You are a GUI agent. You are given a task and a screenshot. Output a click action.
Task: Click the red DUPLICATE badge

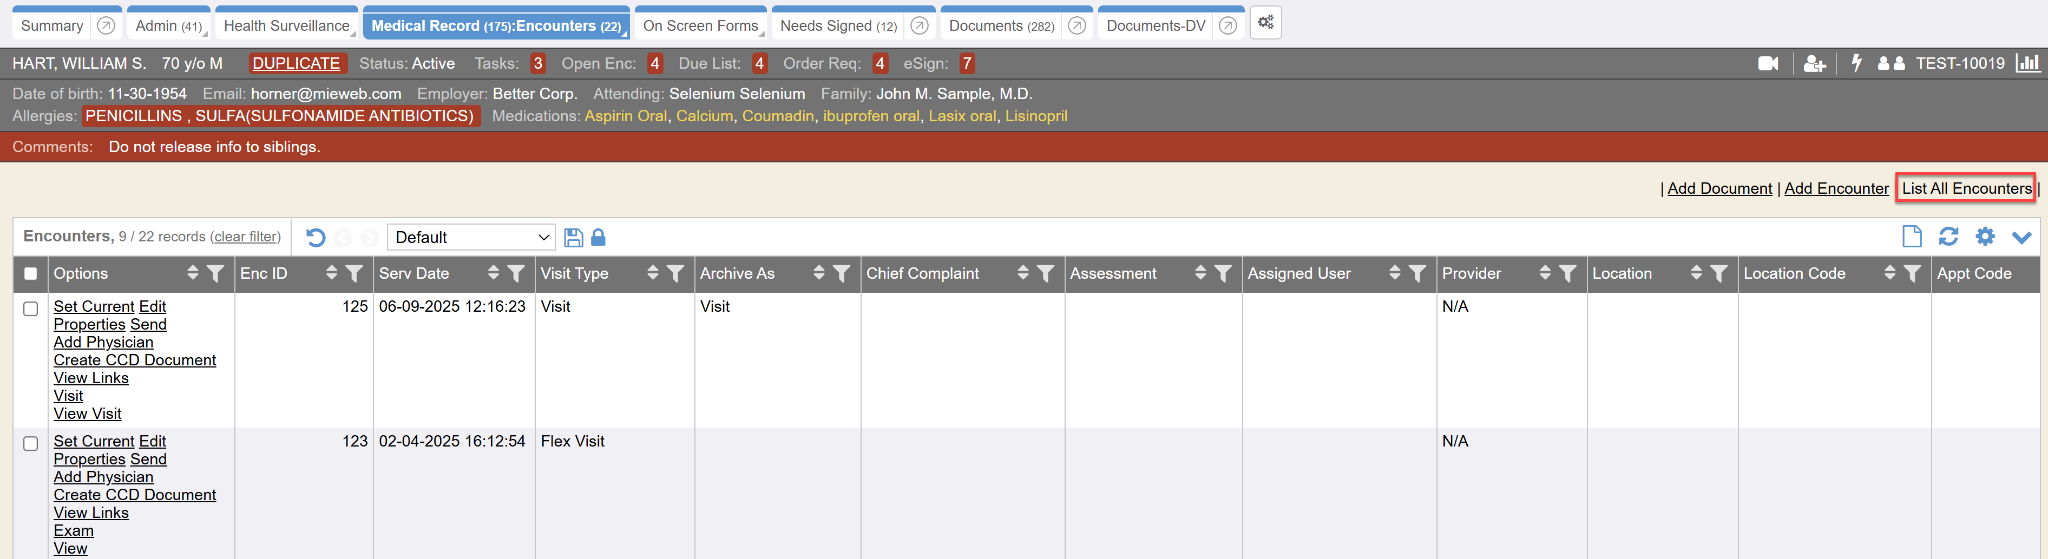(296, 64)
